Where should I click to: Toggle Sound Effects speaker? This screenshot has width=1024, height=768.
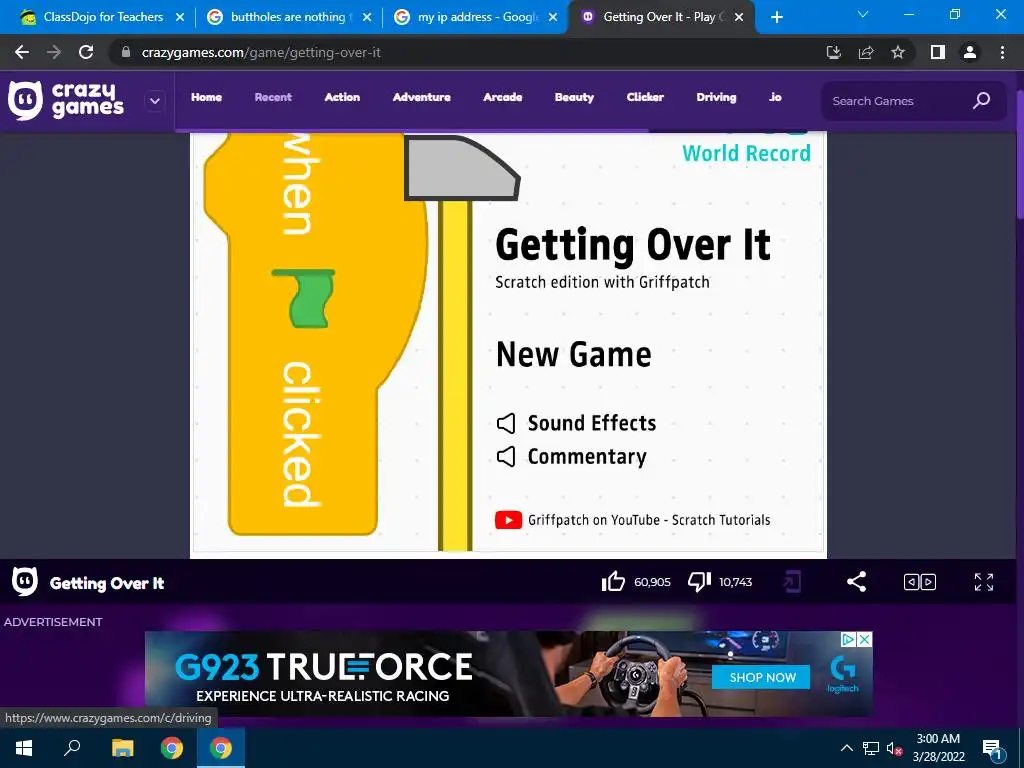tap(506, 423)
